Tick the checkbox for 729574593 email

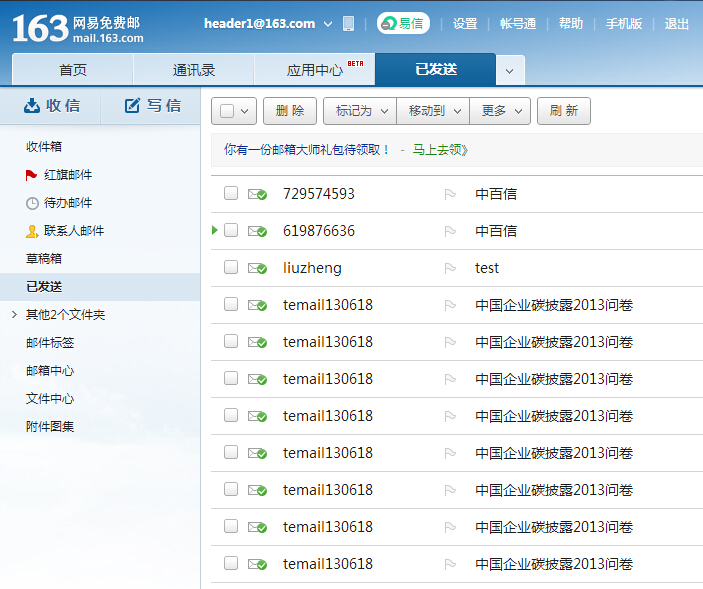point(231,193)
